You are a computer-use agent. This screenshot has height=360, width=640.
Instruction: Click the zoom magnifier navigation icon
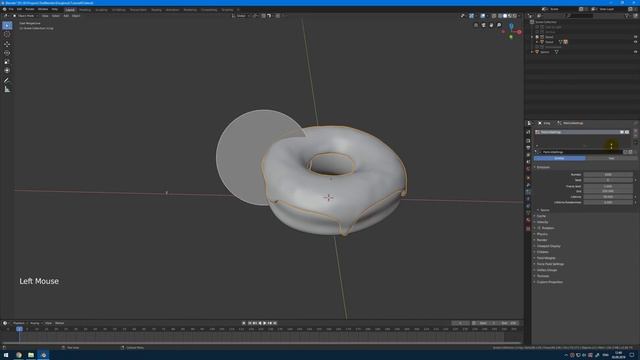499,25
